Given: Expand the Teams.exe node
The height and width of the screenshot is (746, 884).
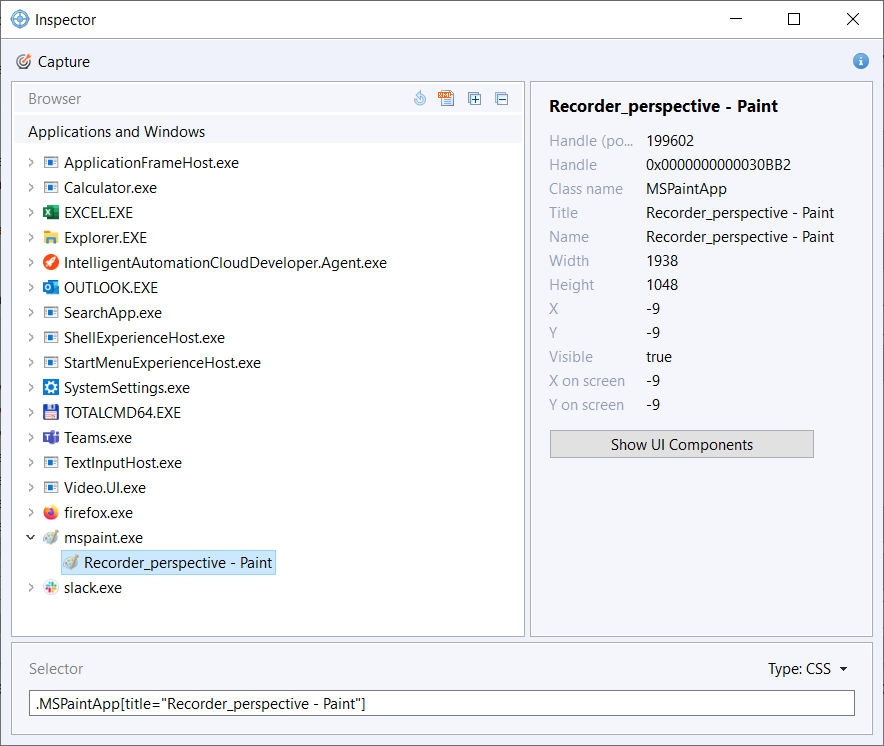Looking at the screenshot, I should tap(31, 438).
